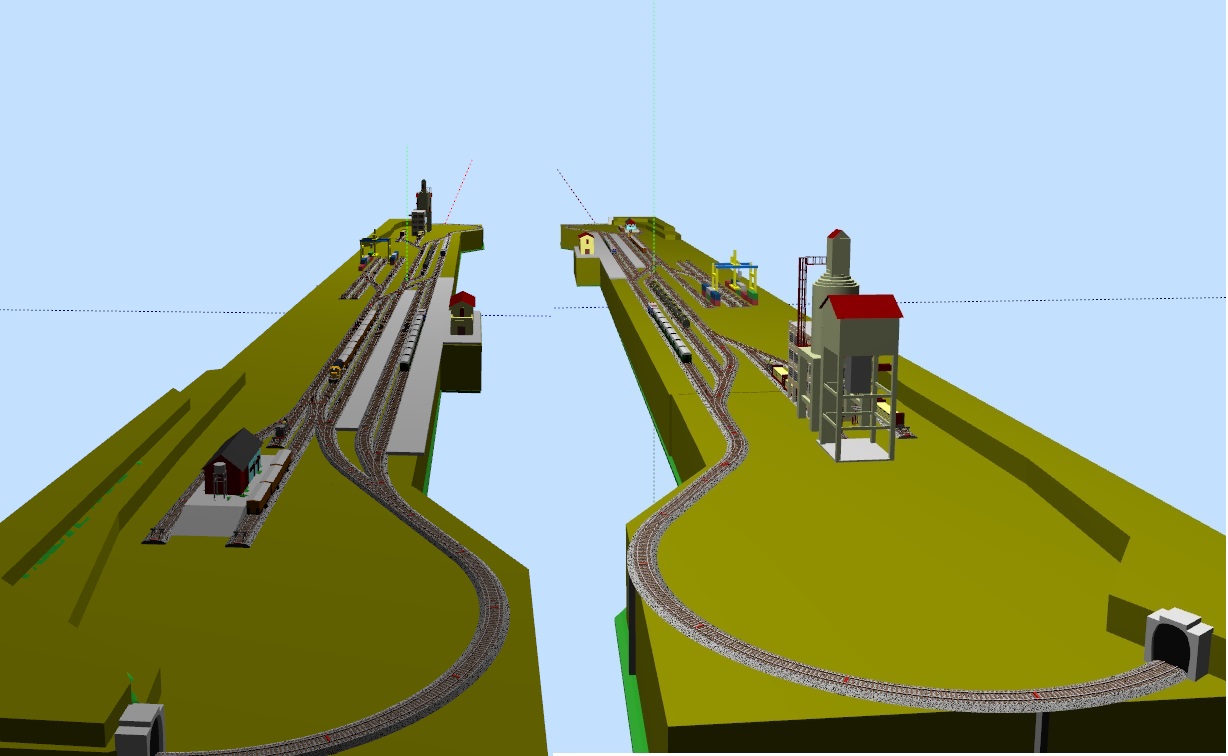This screenshot has width=1228, height=756.
Task: Select the grey tunnel portal at bottom left
Action: coord(139,729)
